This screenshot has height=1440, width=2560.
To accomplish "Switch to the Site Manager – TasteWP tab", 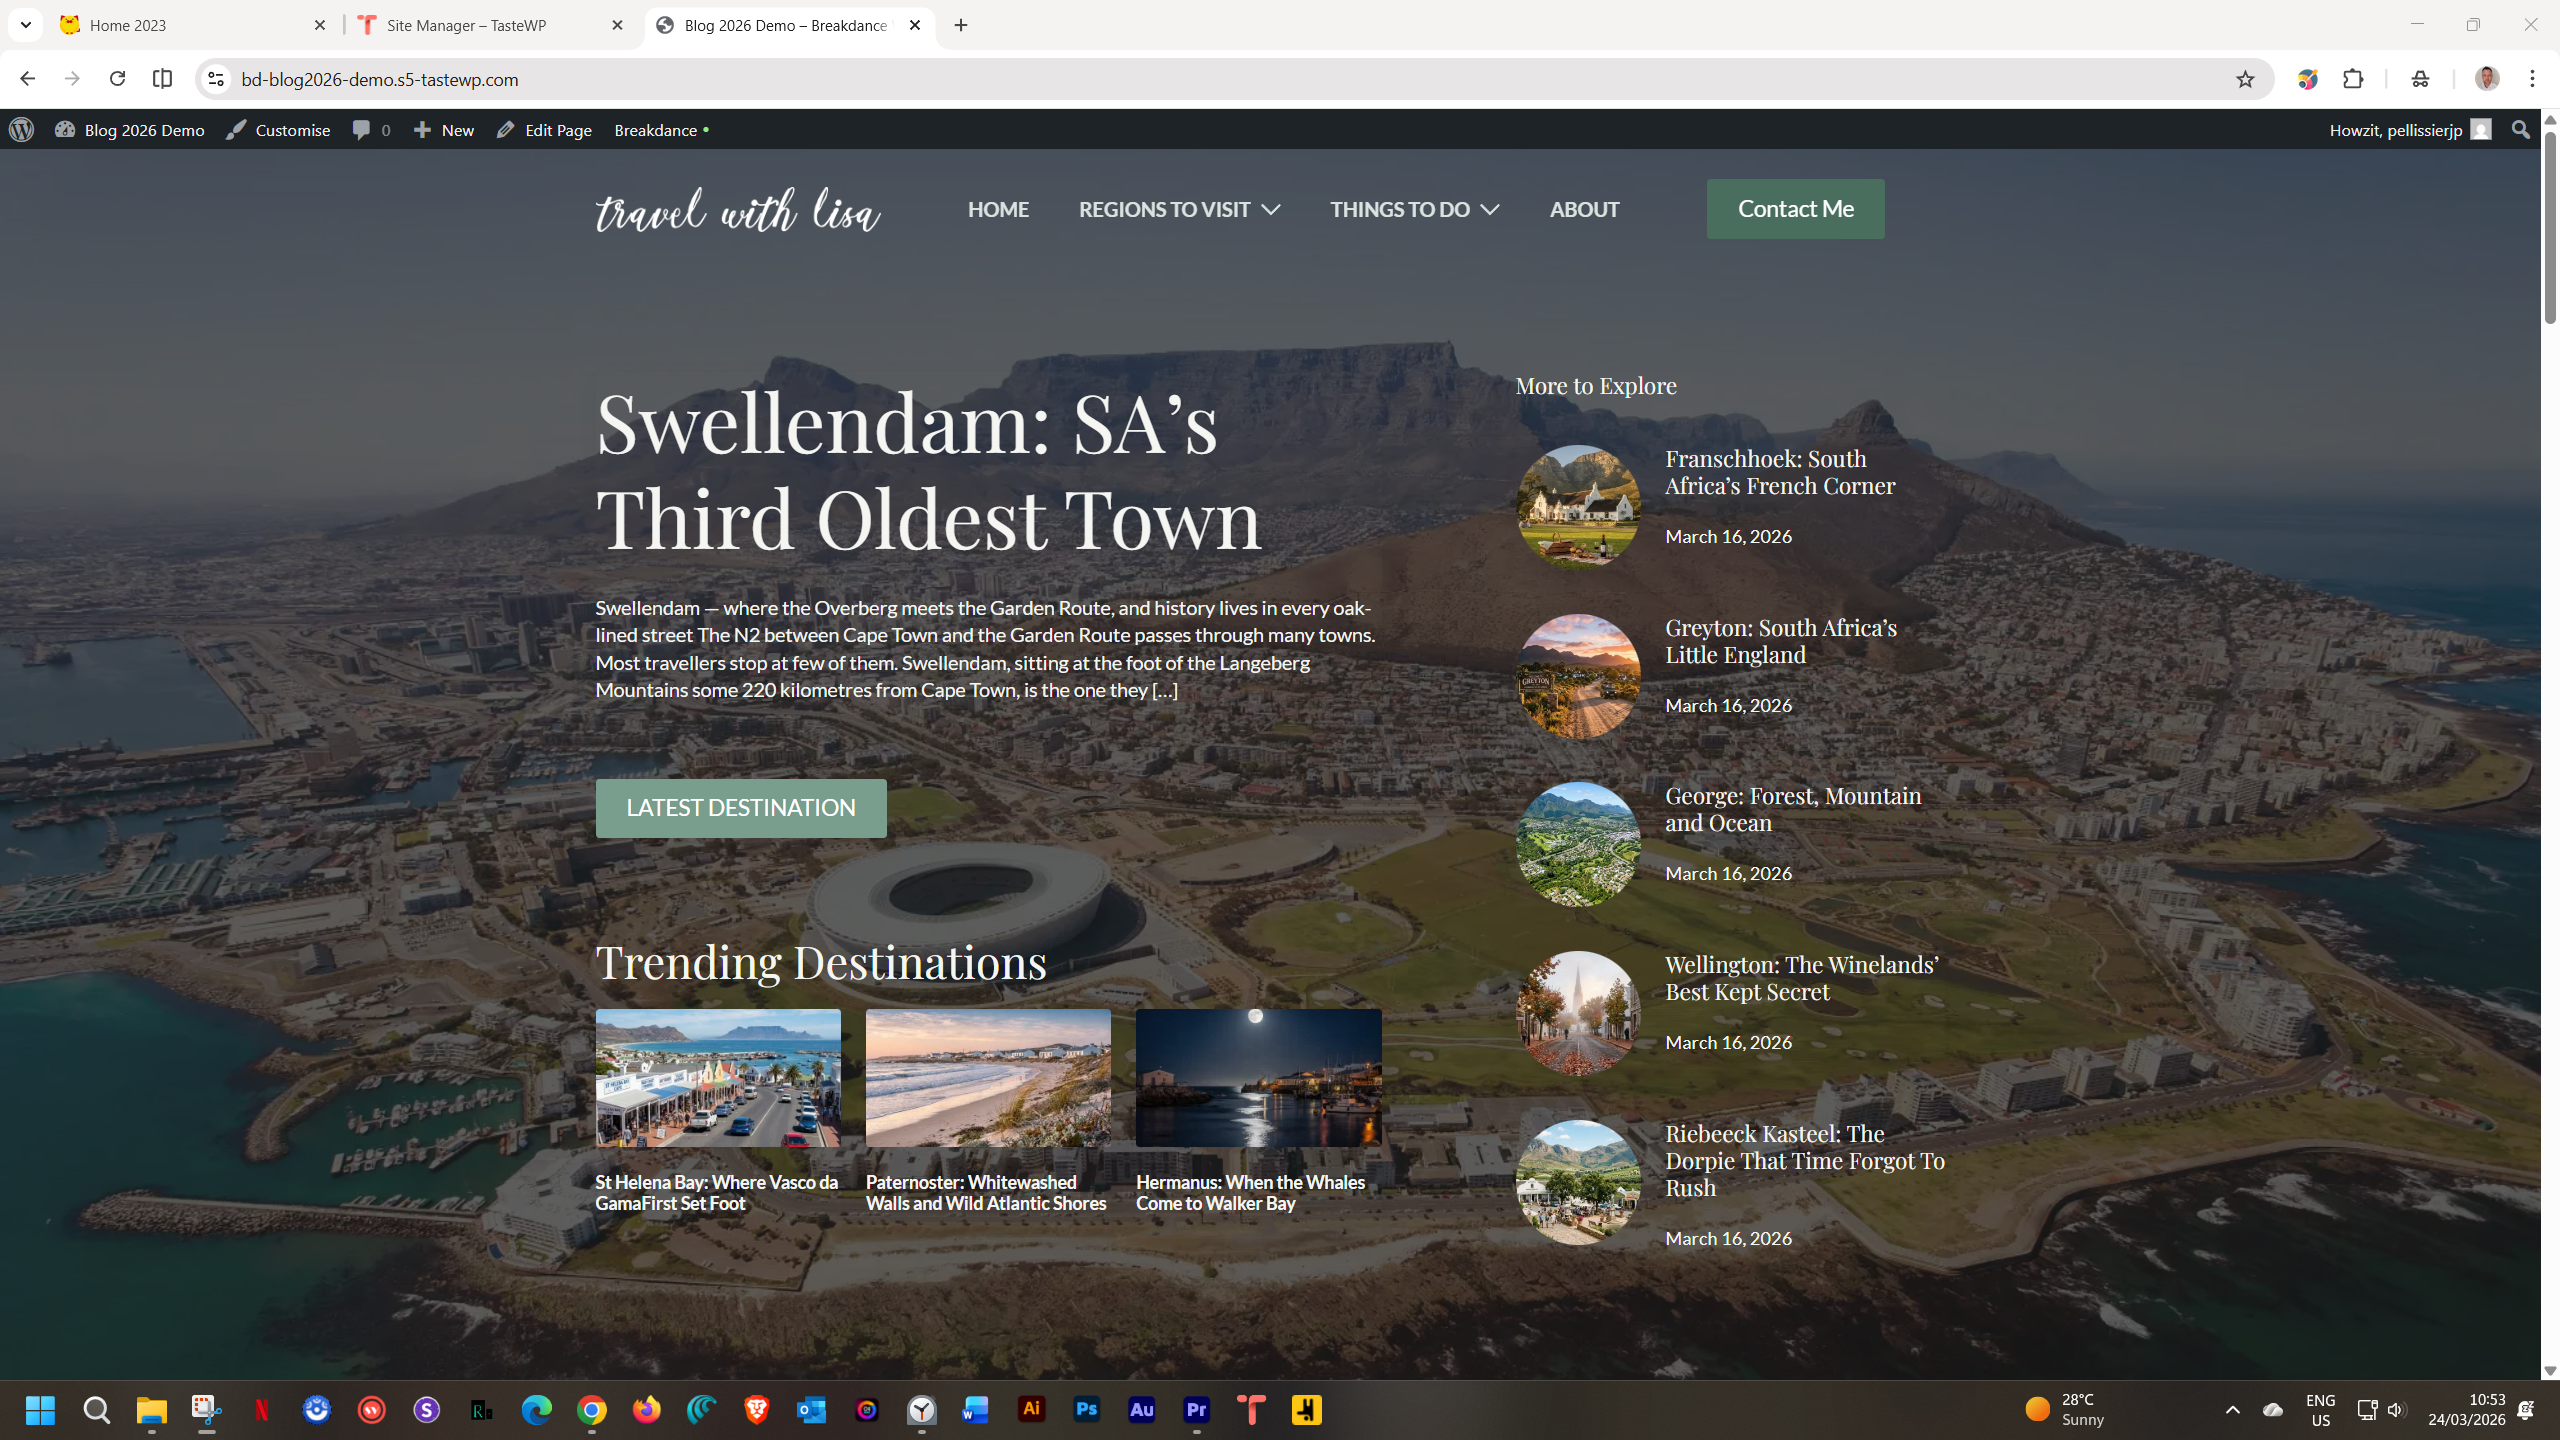I will click(x=466, y=25).
